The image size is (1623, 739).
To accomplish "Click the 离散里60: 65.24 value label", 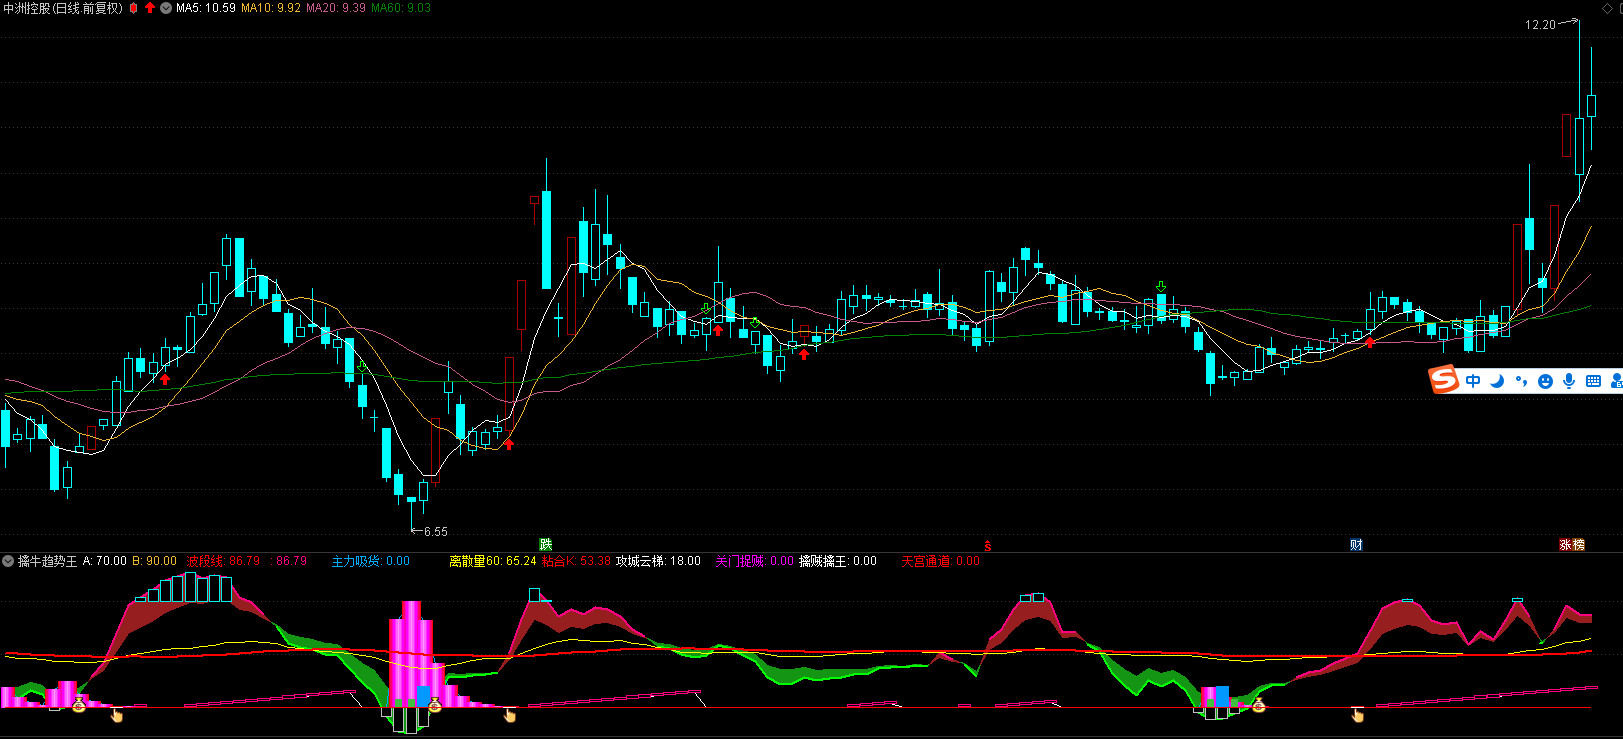I will click(492, 561).
